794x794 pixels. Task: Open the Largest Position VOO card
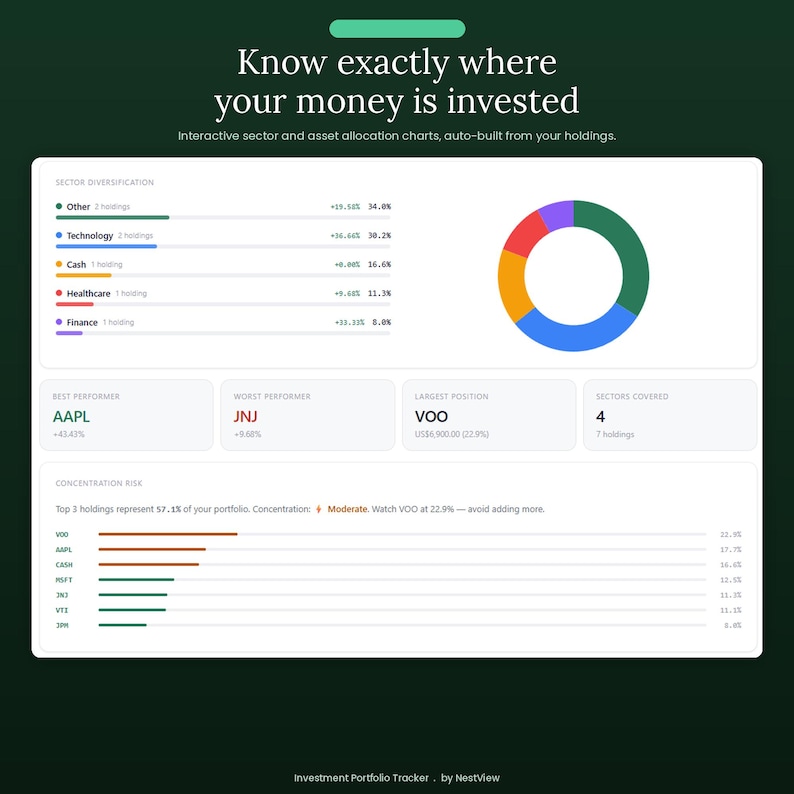pyautogui.click(x=489, y=415)
